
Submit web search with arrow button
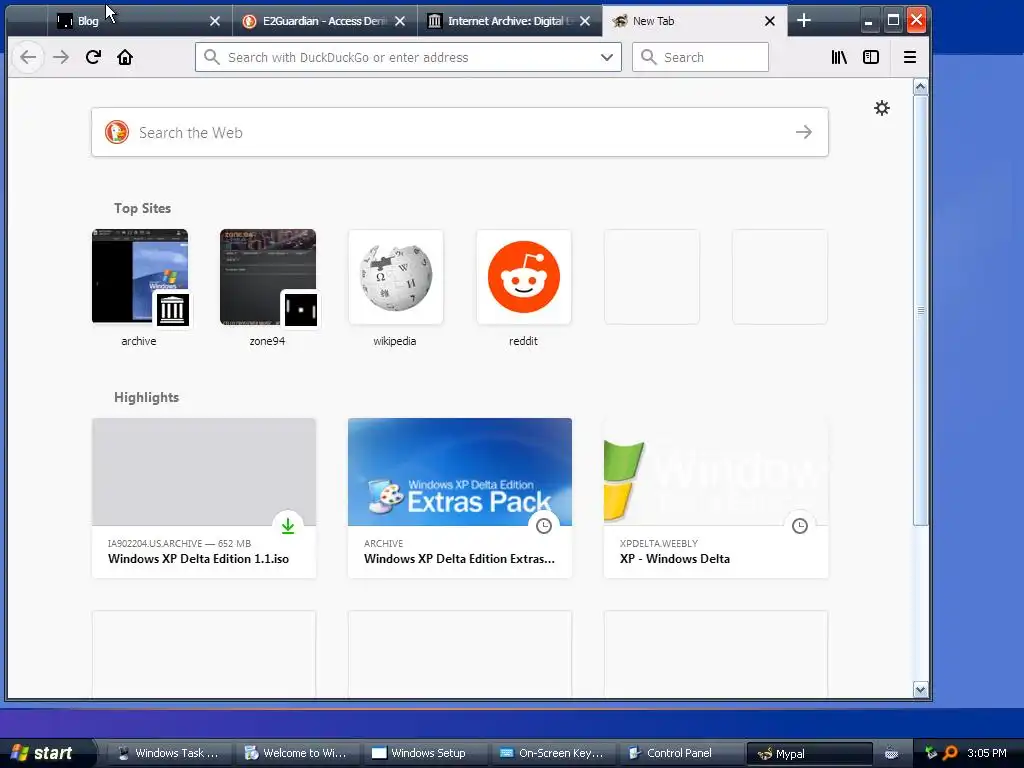click(804, 132)
